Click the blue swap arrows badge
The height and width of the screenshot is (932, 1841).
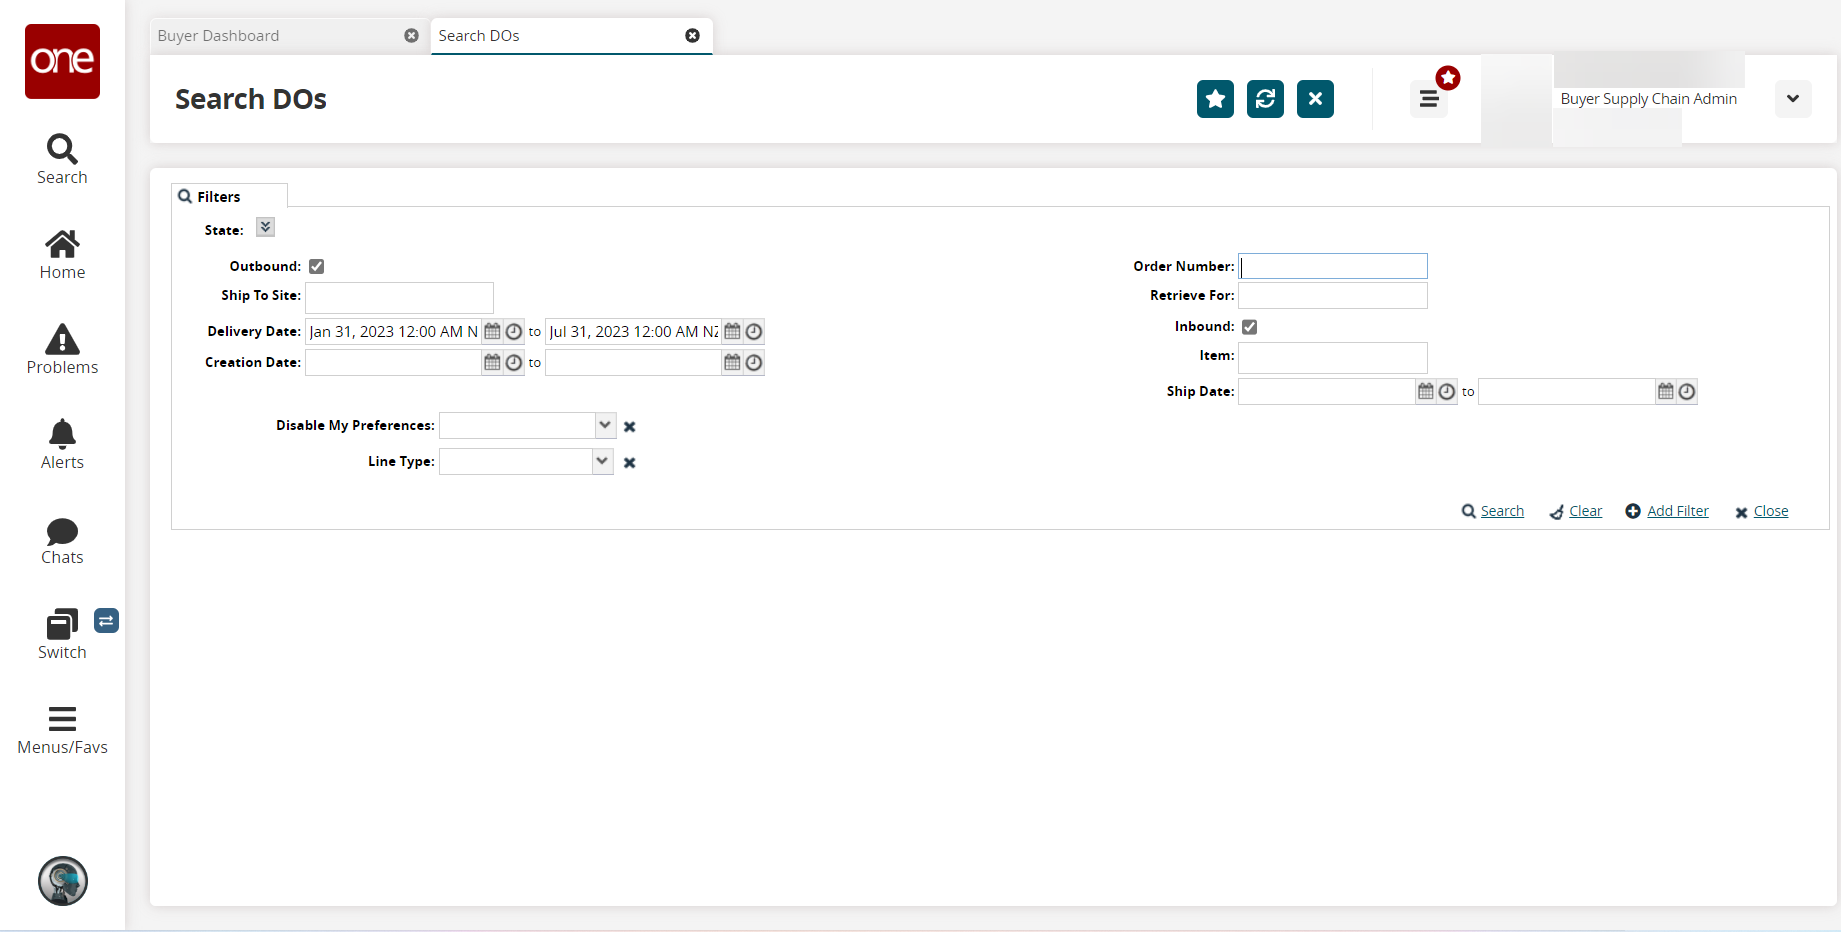106,621
